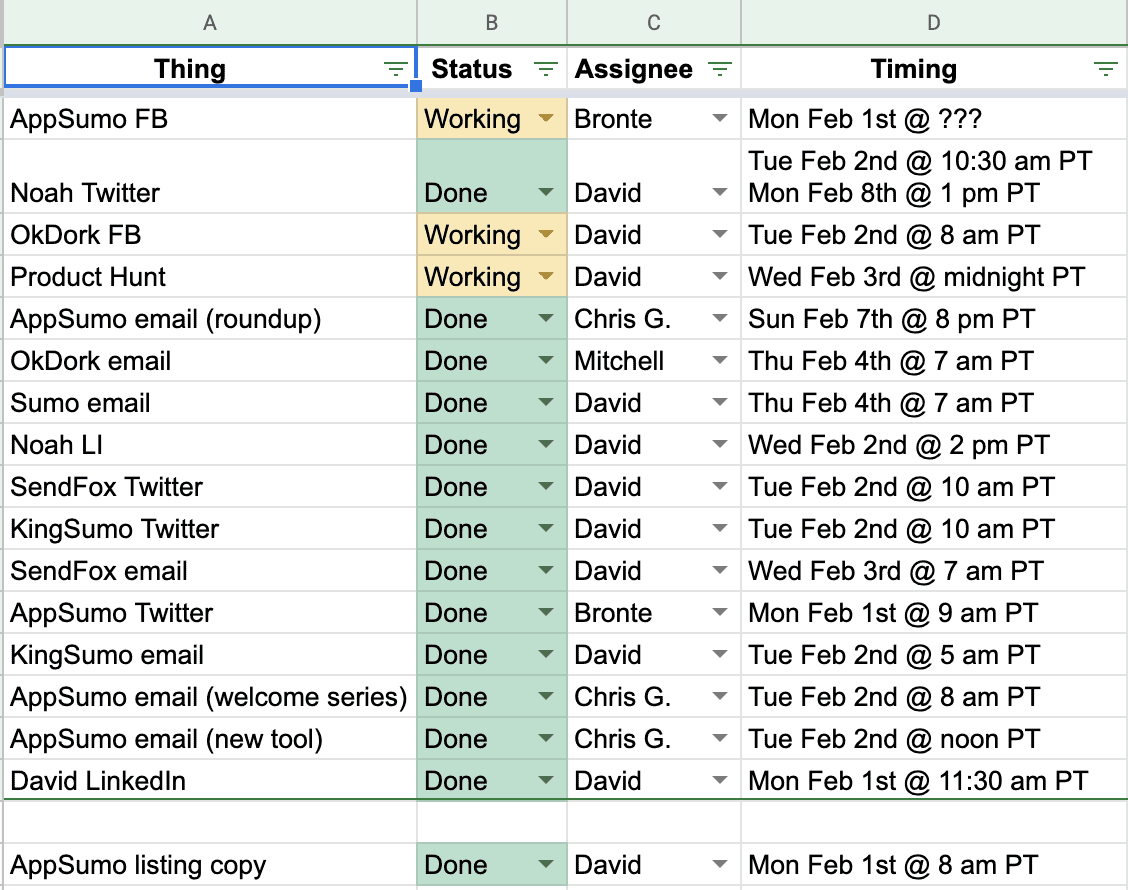Select the 'Mon Feb 1st @ ???' timing cell
This screenshot has height=890, width=1128.
click(934, 119)
